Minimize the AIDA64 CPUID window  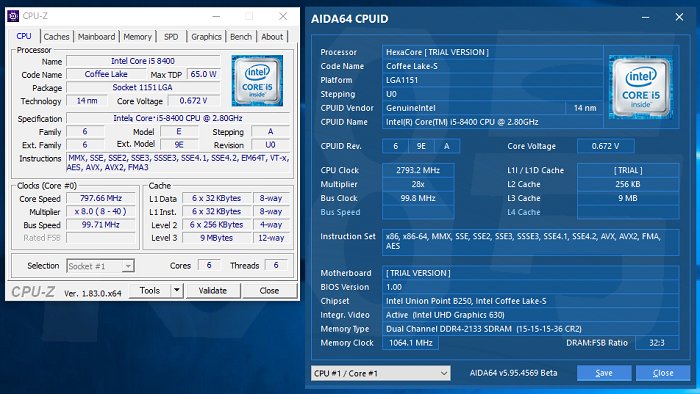point(646,17)
